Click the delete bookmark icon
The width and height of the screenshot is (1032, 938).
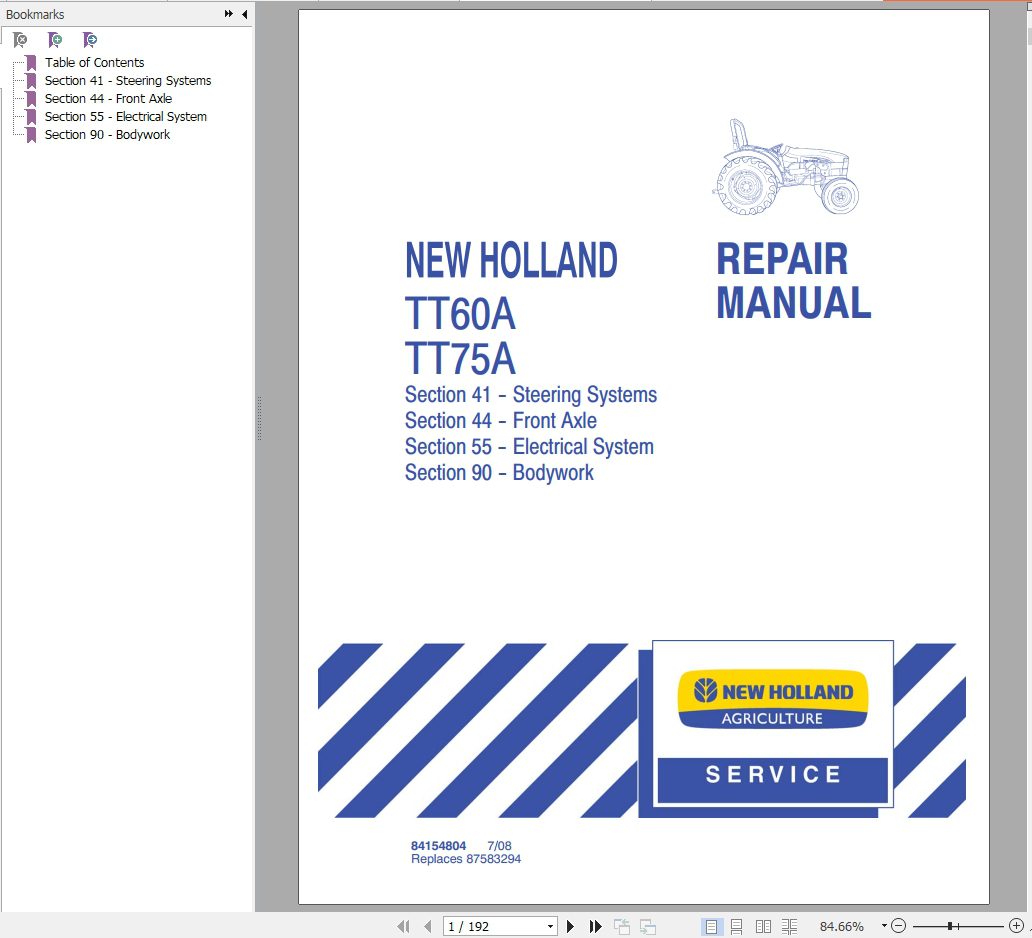20,40
